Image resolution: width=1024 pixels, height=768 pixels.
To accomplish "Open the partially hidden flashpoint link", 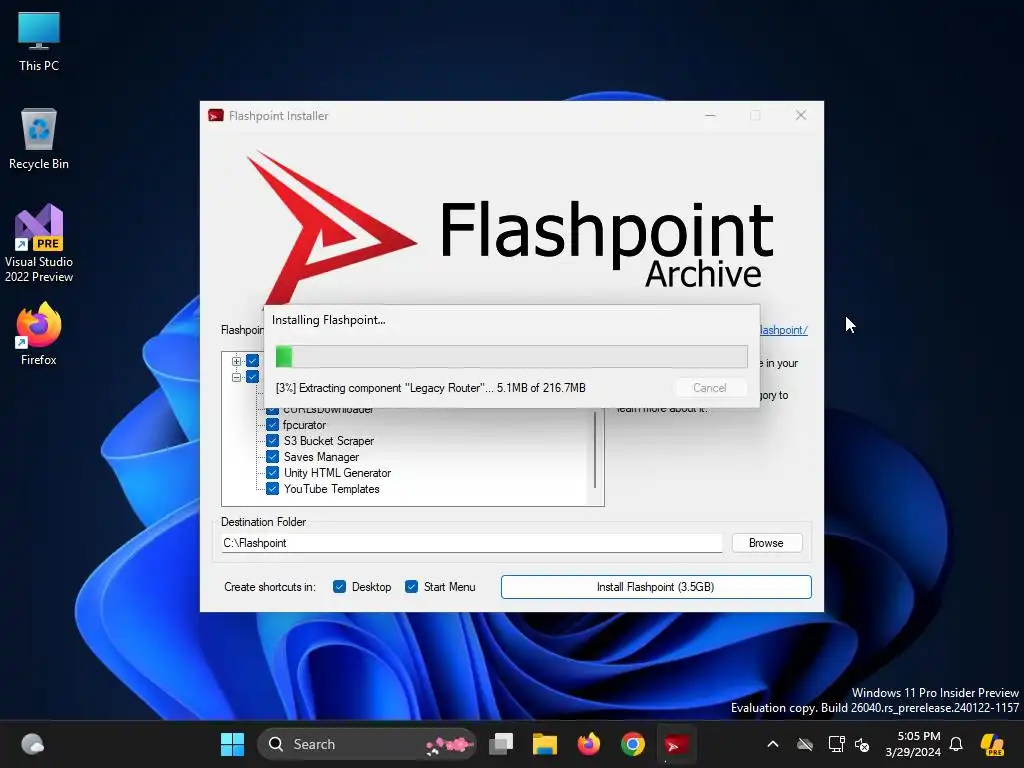I will coord(784,330).
